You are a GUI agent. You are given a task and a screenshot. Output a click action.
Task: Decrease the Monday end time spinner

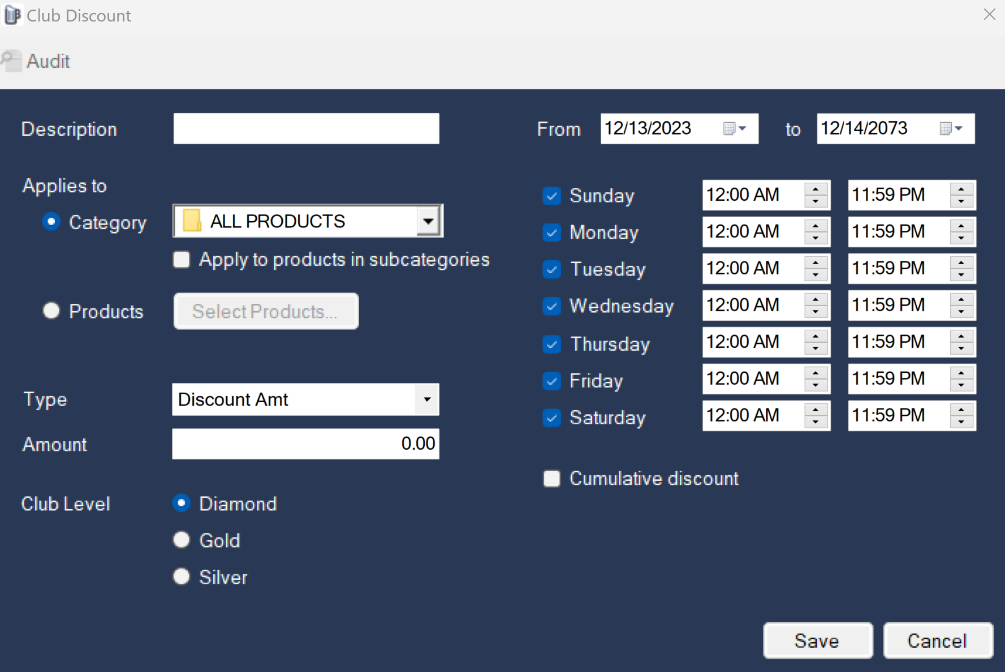pos(961,239)
